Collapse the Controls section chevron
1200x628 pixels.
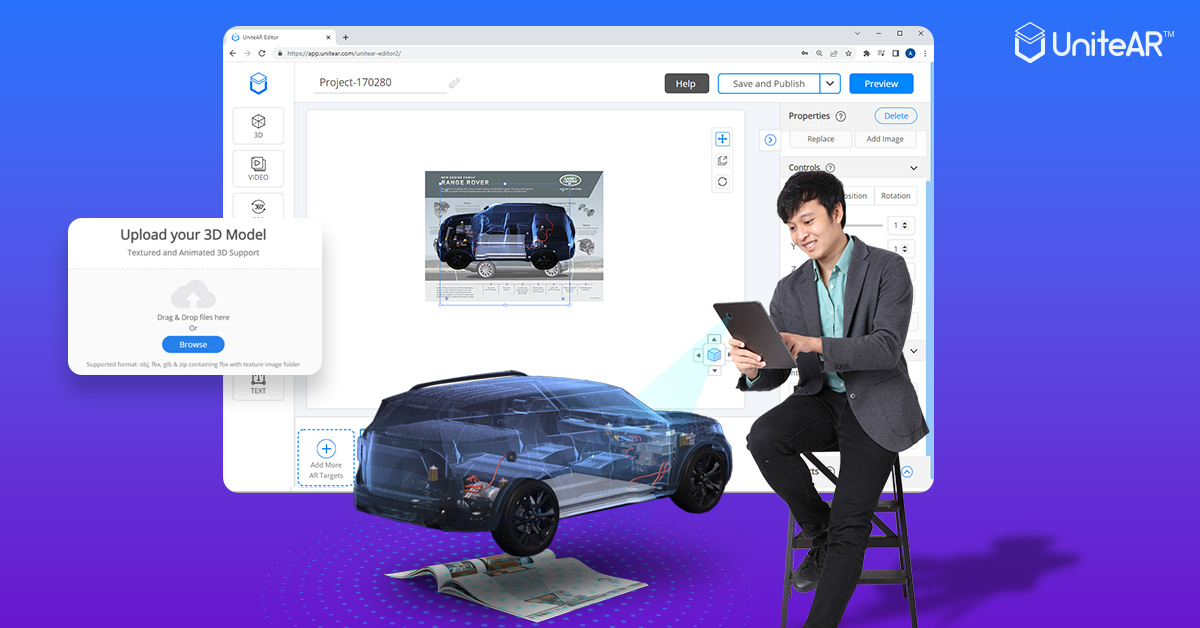coord(913,168)
